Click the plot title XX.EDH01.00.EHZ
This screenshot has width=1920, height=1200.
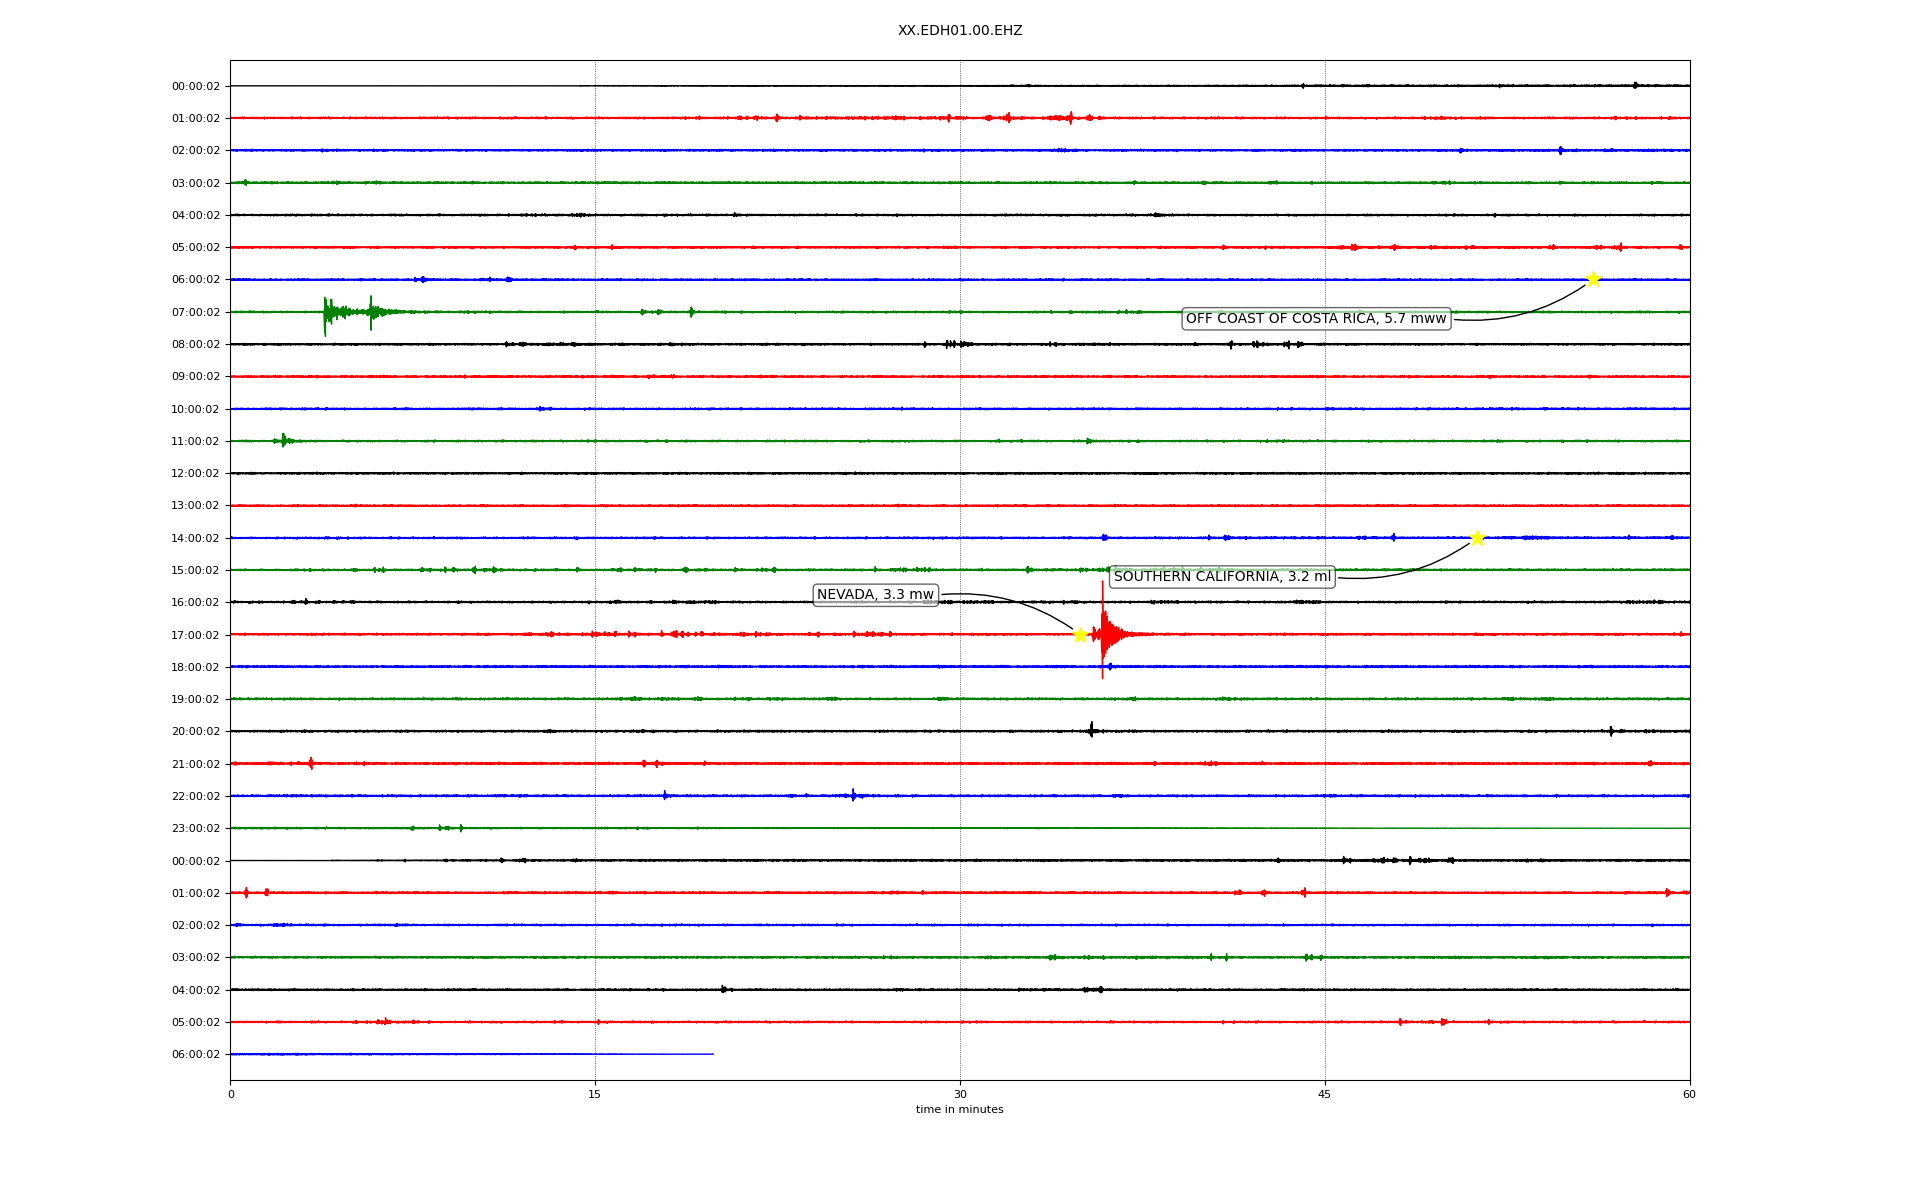tap(960, 31)
